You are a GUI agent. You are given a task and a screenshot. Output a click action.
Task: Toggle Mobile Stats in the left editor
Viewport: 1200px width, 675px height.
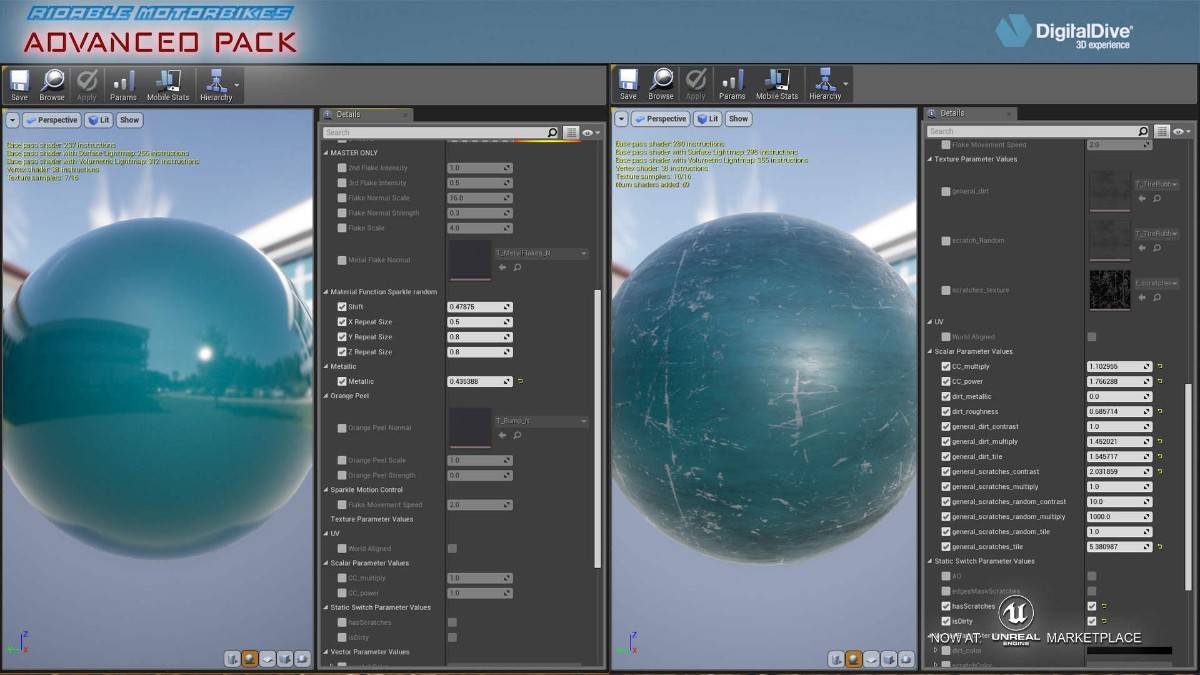click(x=167, y=85)
